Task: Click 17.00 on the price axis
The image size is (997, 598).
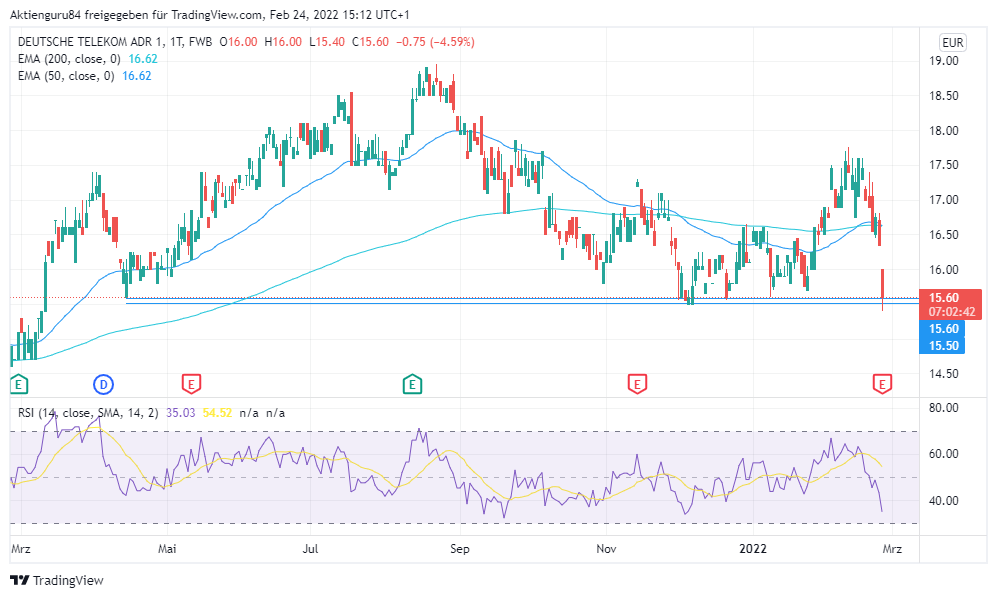Action: pyautogui.click(x=944, y=200)
